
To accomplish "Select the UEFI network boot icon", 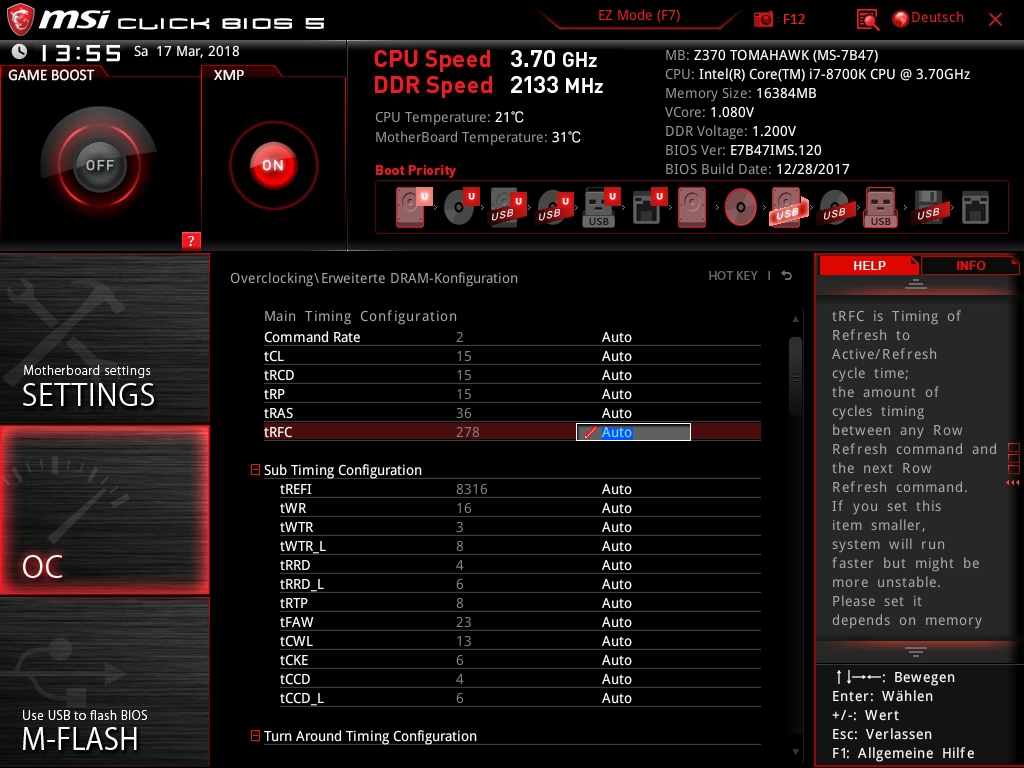I will pyautogui.click(x=648, y=208).
